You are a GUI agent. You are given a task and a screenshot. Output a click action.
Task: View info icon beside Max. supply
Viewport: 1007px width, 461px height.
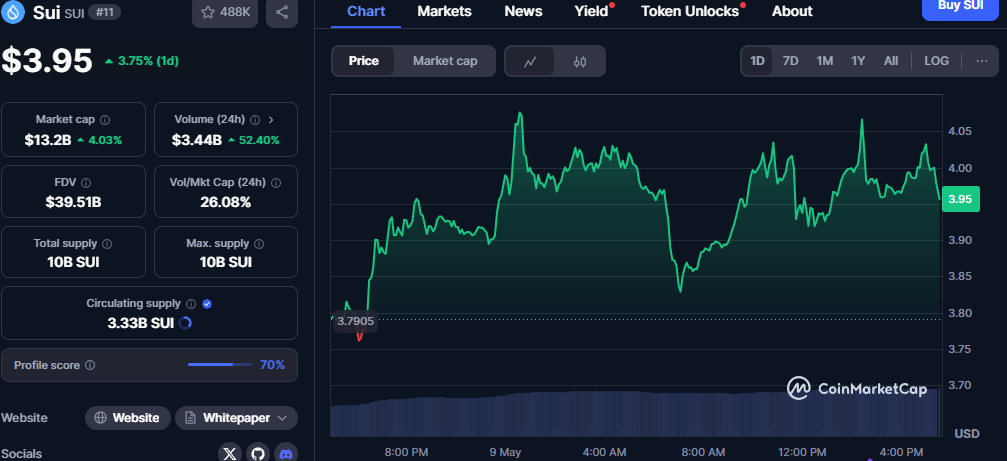tap(259, 244)
